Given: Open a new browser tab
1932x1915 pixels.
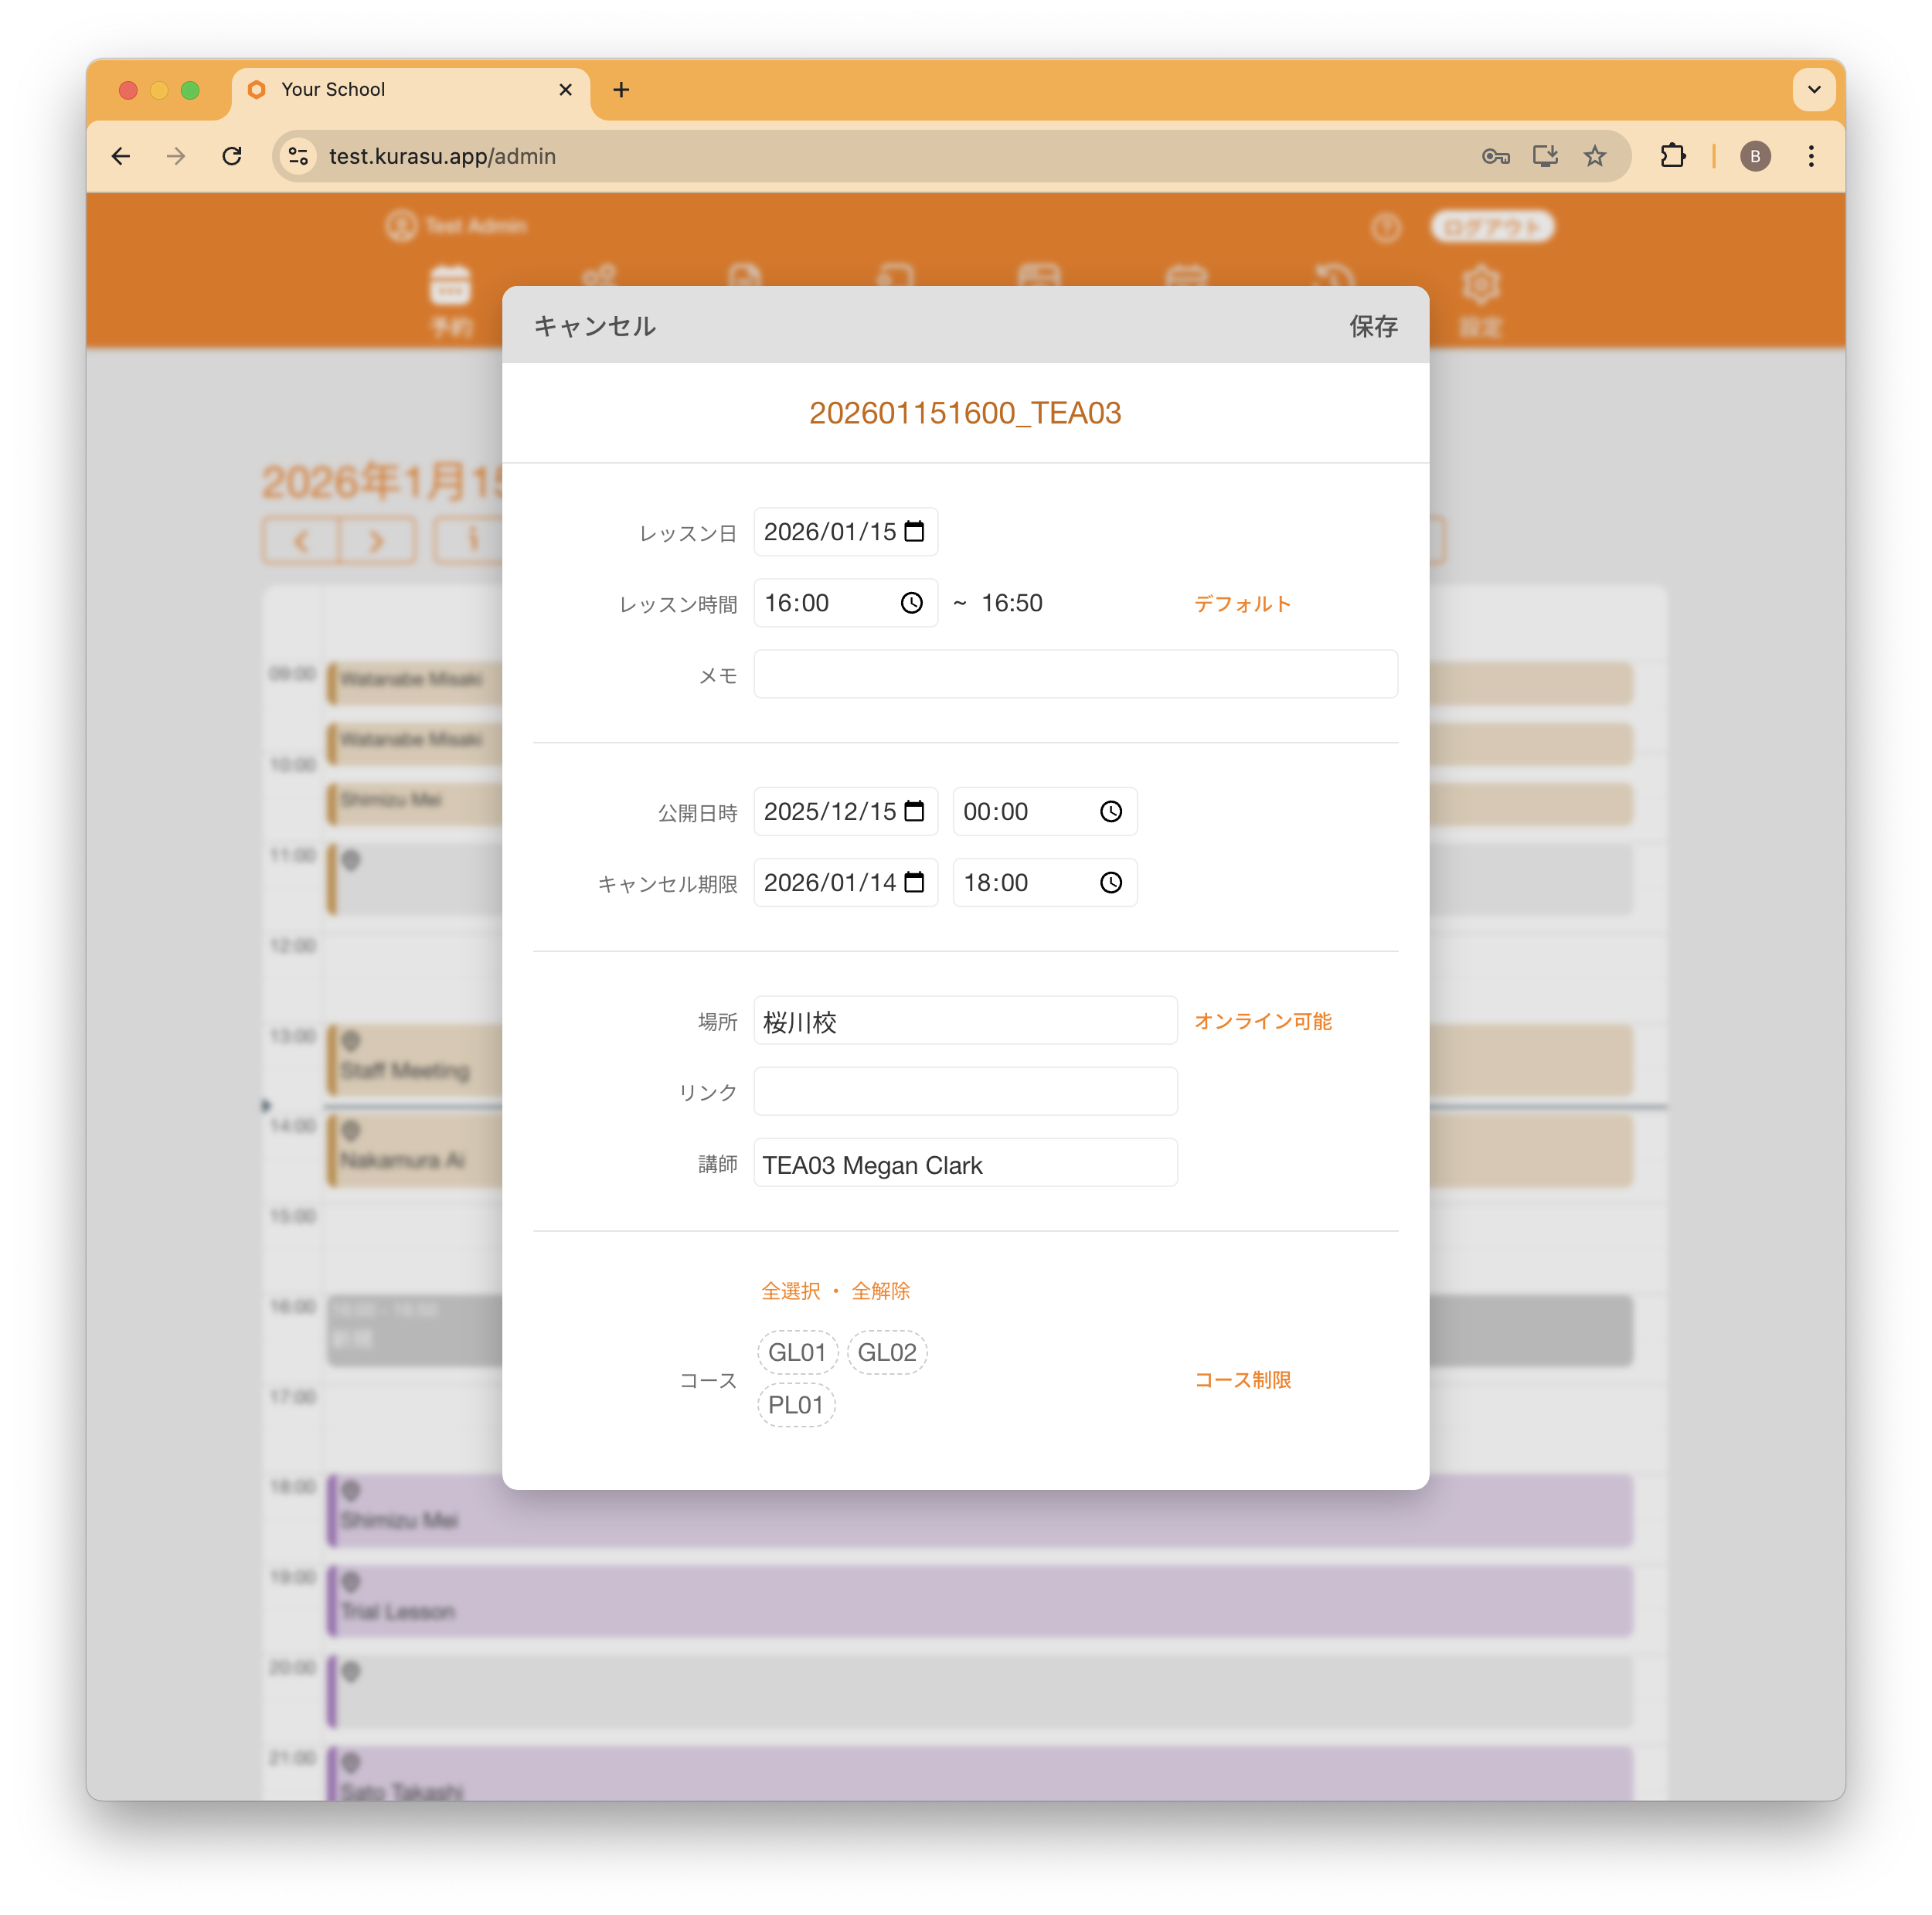Looking at the screenshot, I should (x=621, y=90).
